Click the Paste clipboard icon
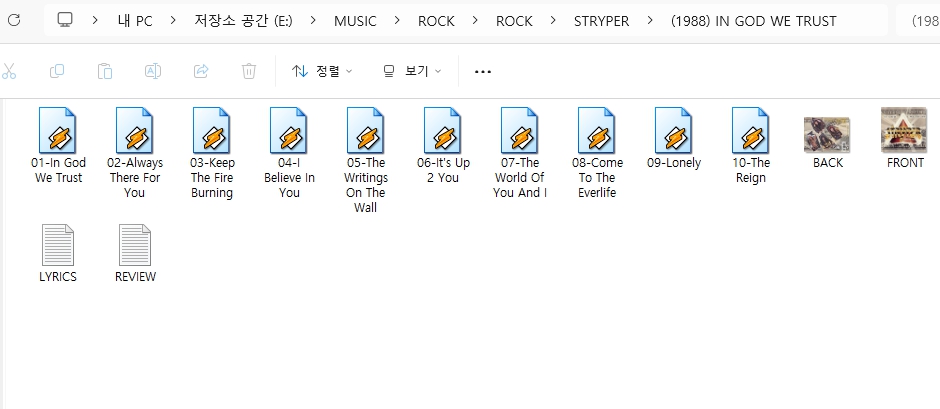Screen dimensions: 940x409 [x=105, y=71]
